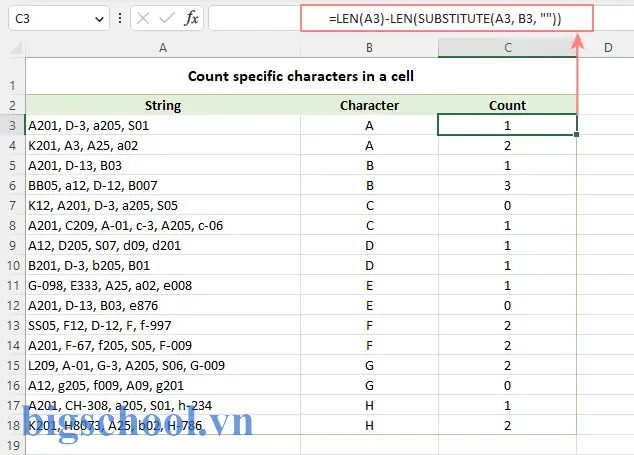This screenshot has height=455, width=634.
Task: Click count cell '3' in row 6
Action: [507, 185]
